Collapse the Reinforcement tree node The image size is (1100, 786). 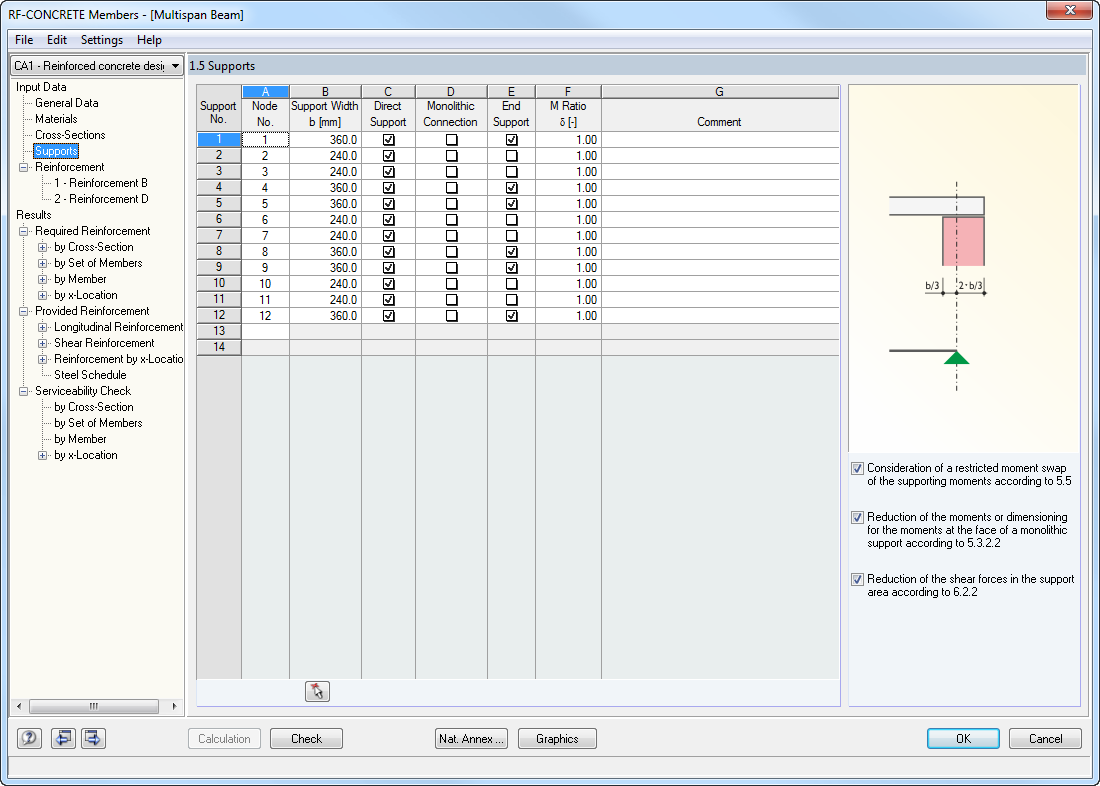coord(24,168)
